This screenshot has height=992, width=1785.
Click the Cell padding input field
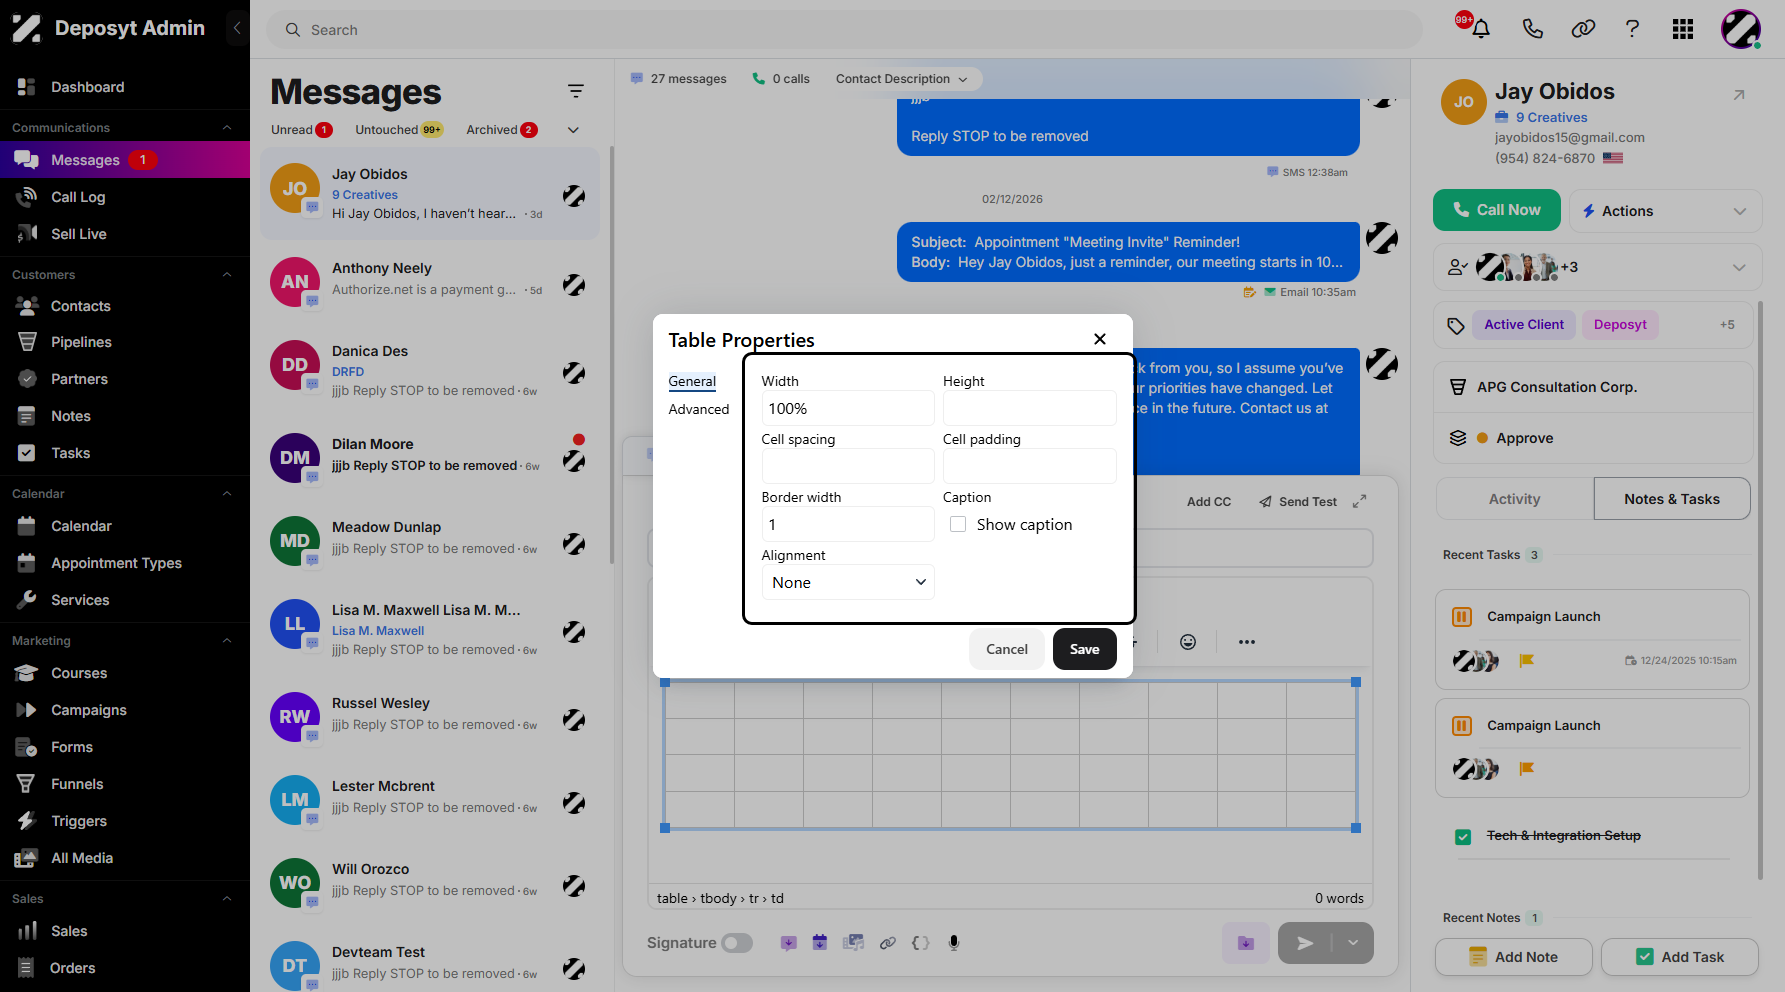click(1029, 466)
